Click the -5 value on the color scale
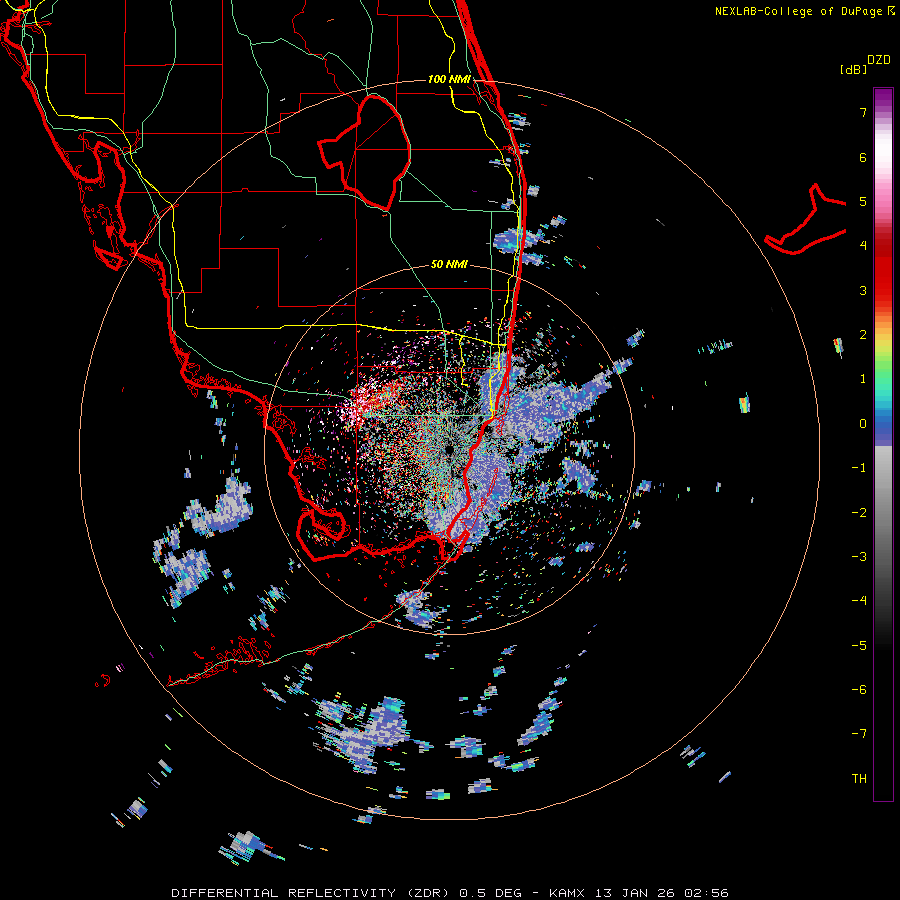 859,646
